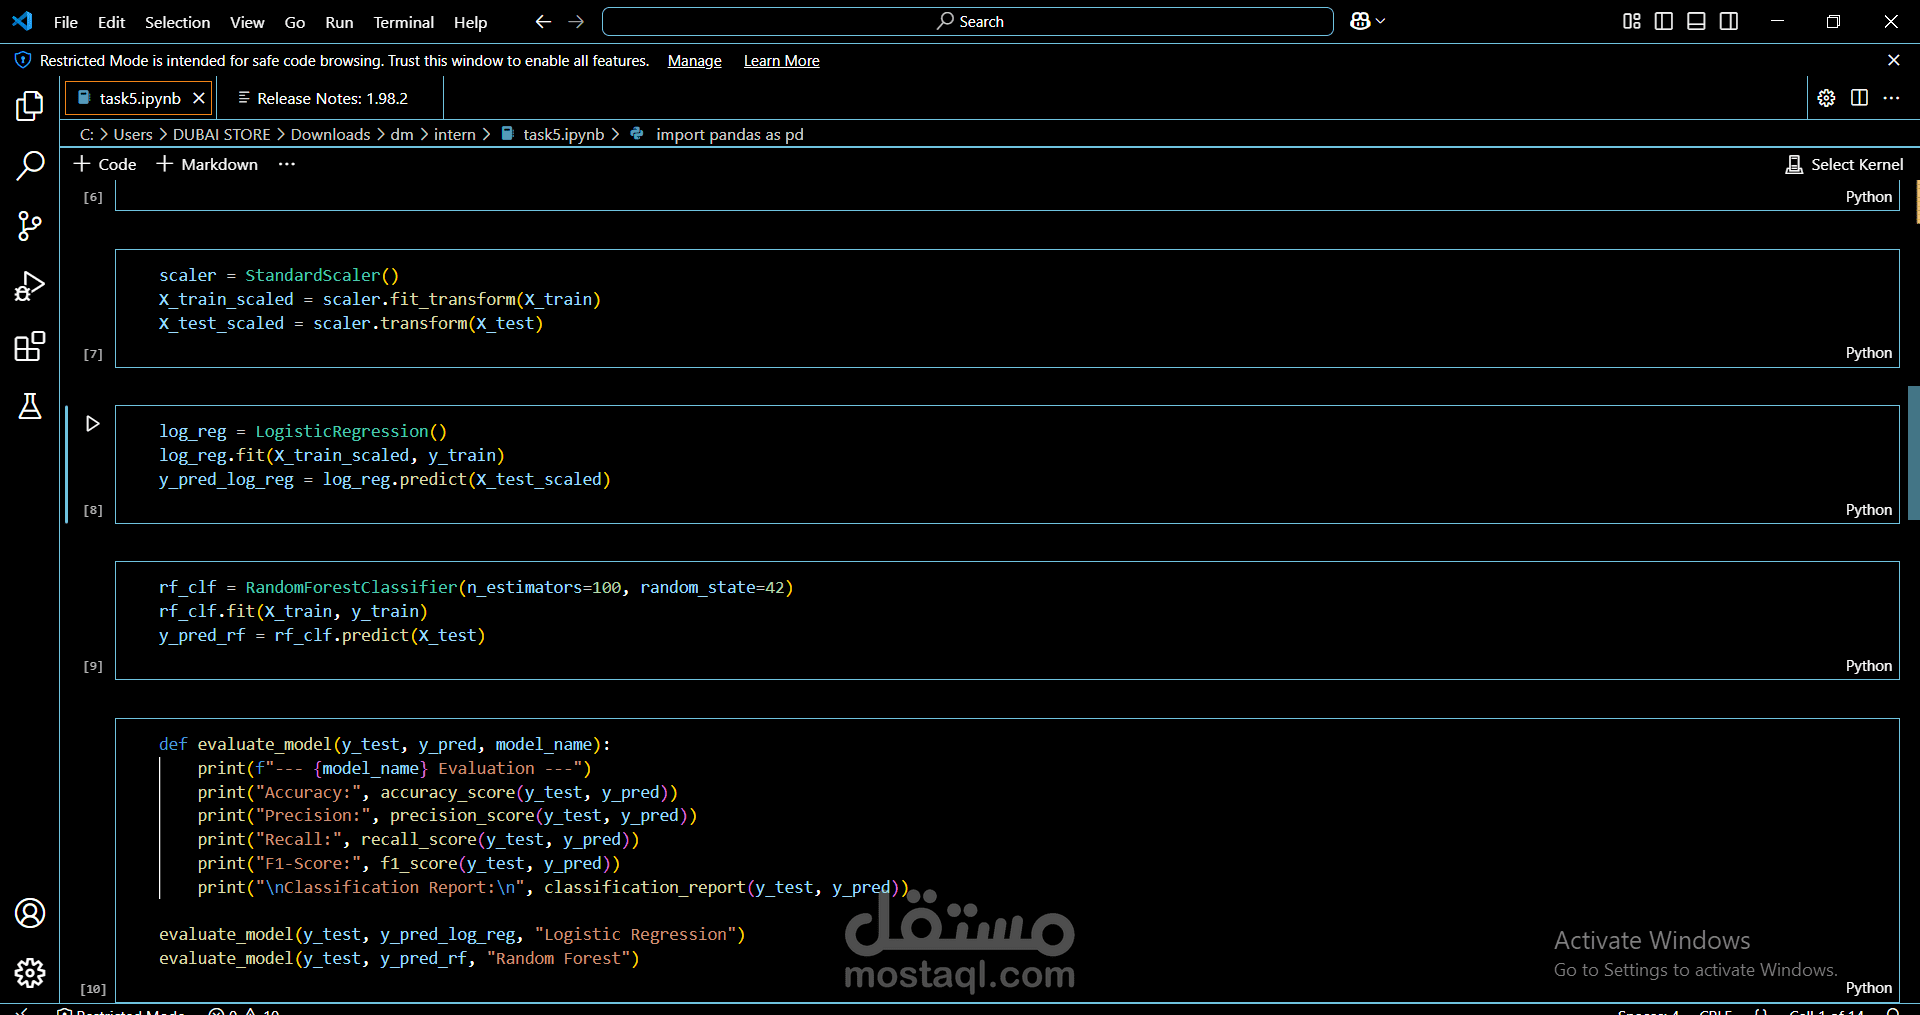Open the Accounts menu icon
Screen dimensions: 1920x1015
(x=30, y=913)
